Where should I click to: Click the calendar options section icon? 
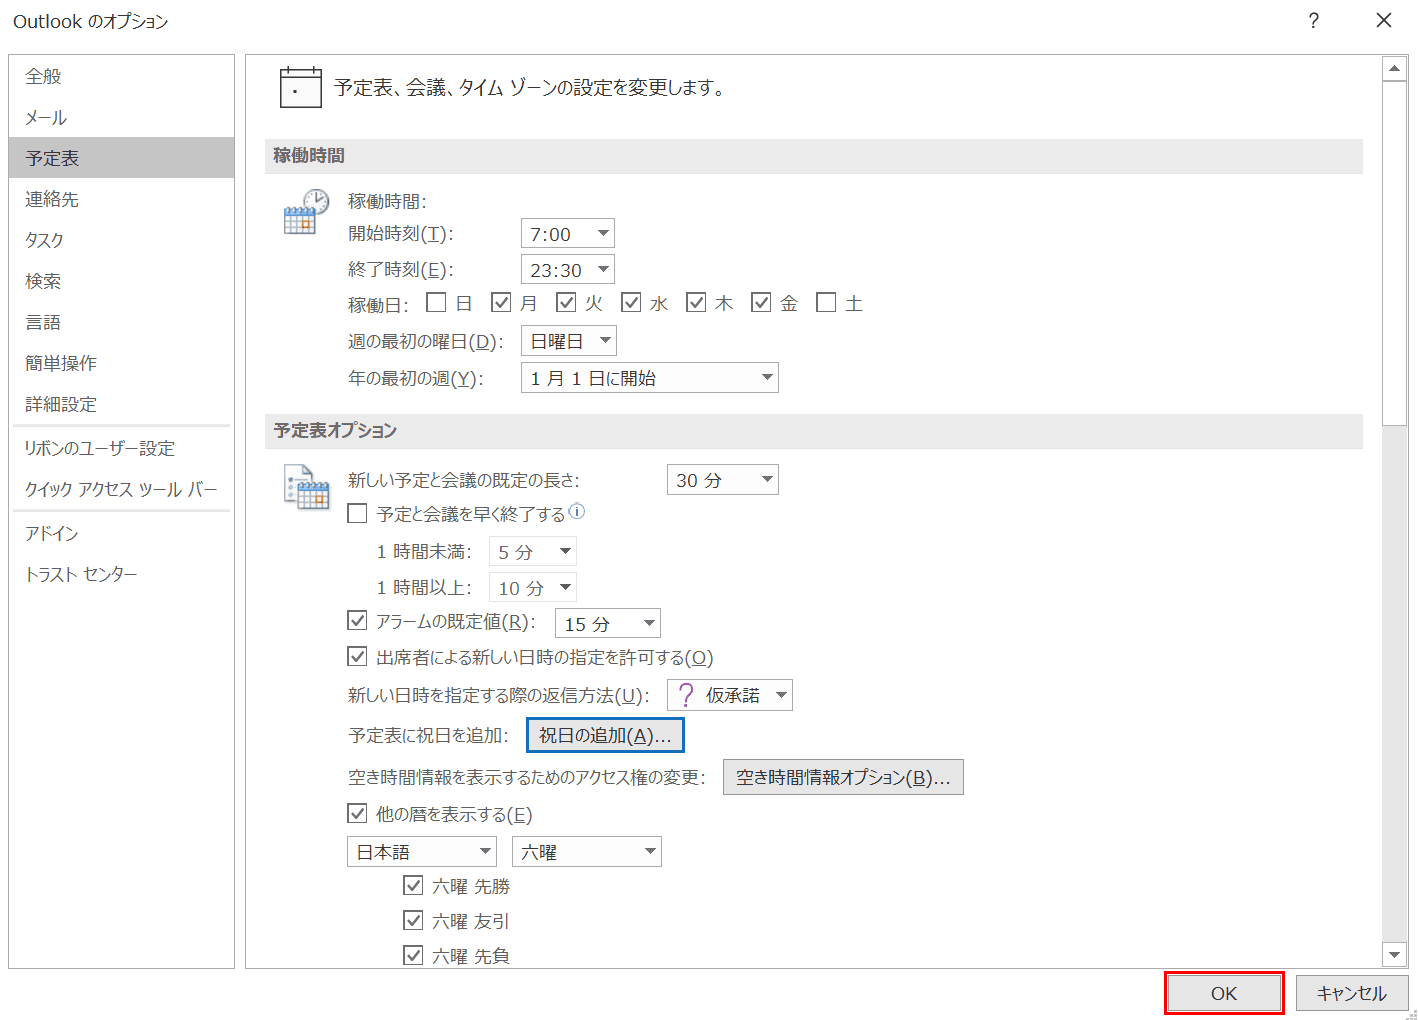point(306,488)
